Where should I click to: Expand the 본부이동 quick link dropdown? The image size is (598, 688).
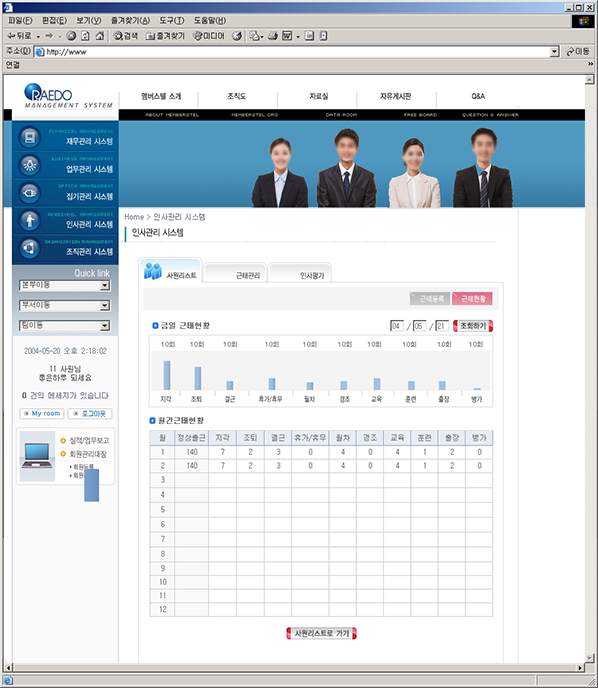[104, 286]
